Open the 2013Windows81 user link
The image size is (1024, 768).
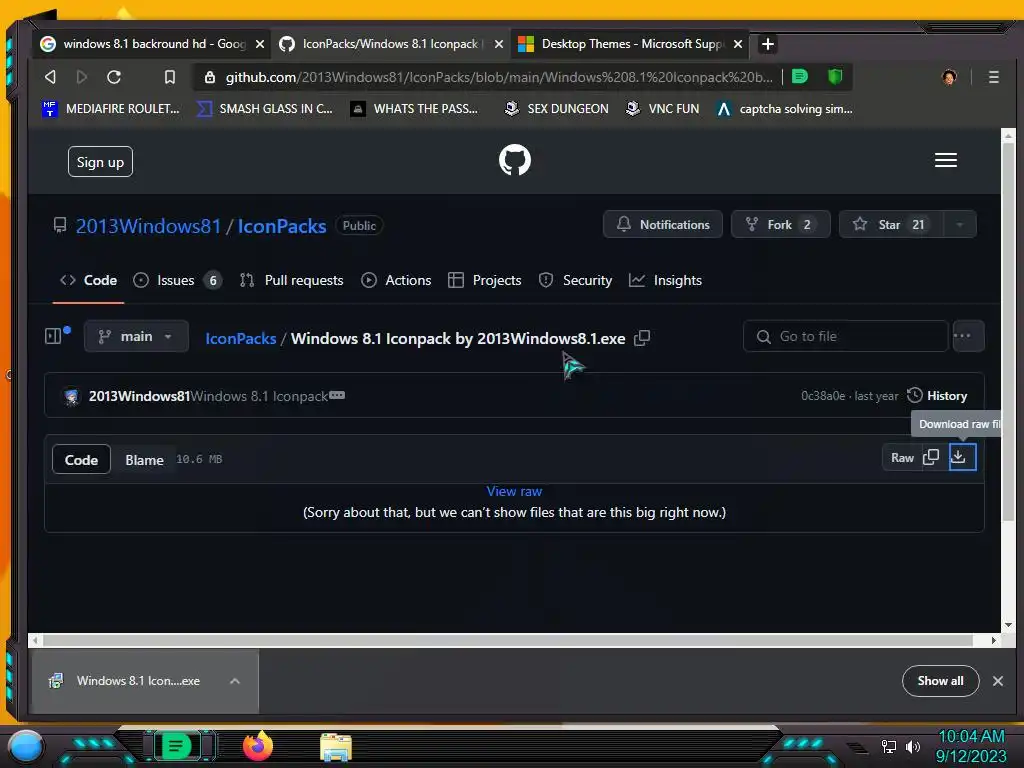(148, 226)
